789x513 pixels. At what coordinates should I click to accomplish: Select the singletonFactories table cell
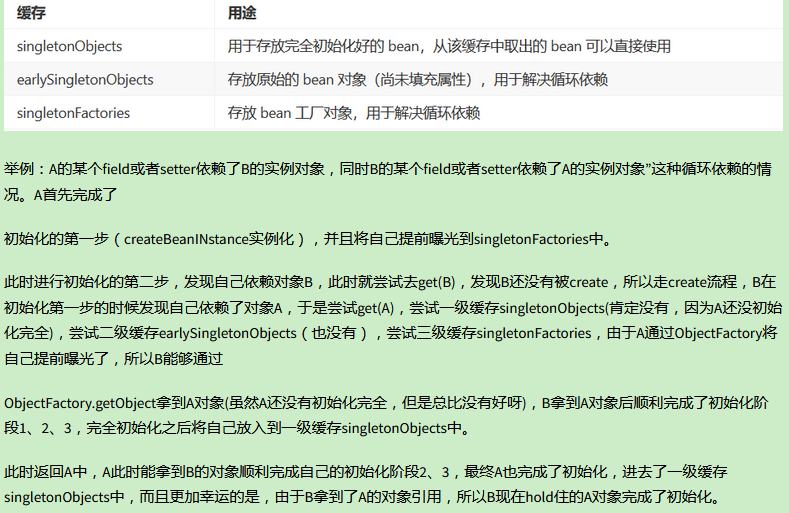point(109,113)
